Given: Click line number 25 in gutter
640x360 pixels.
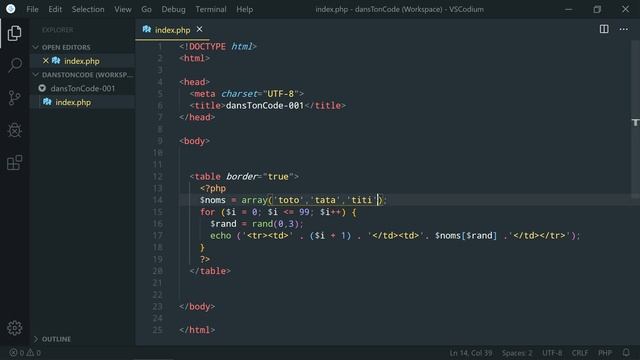Looking at the screenshot, I should click(158, 330).
